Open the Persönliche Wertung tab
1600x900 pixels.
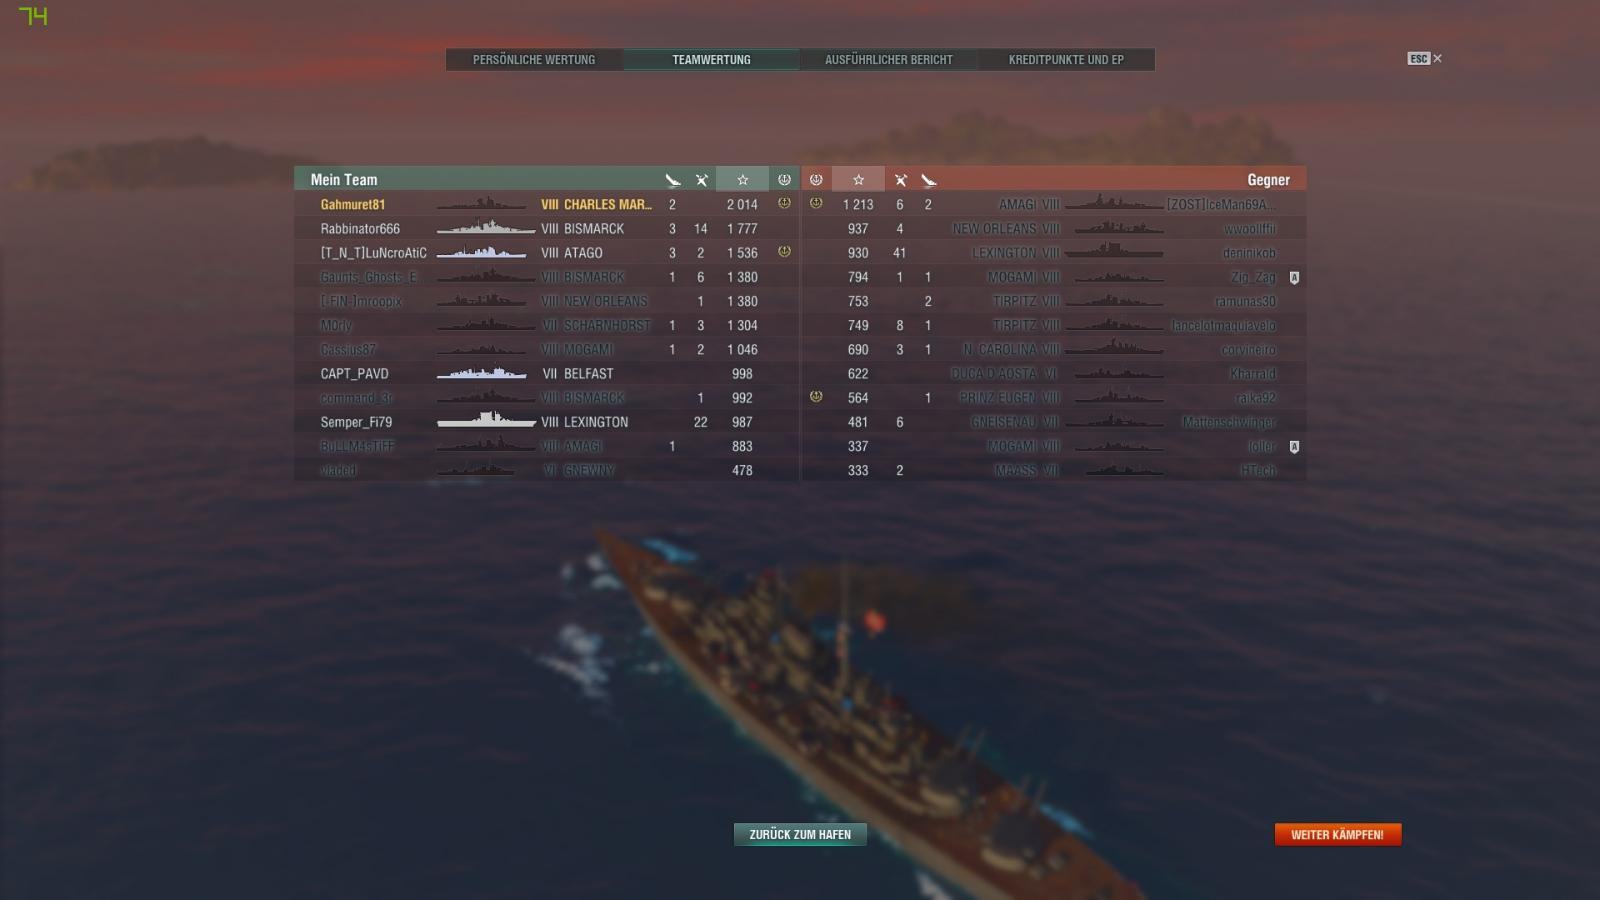tap(534, 60)
